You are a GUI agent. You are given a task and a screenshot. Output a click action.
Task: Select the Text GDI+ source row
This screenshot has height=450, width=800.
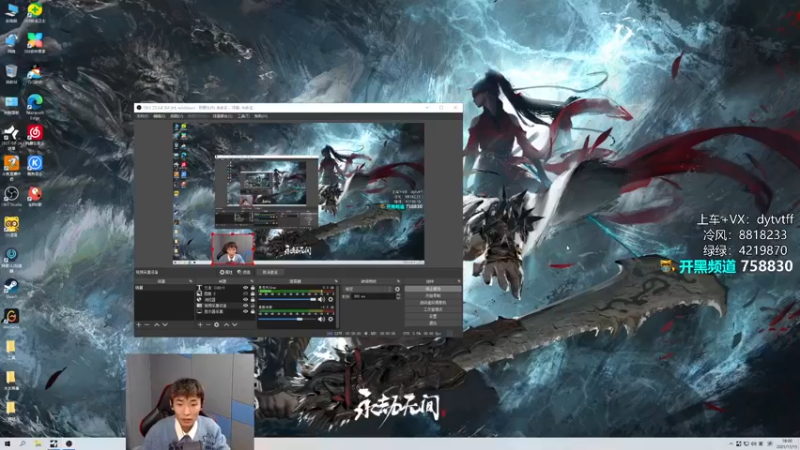[226, 287]
